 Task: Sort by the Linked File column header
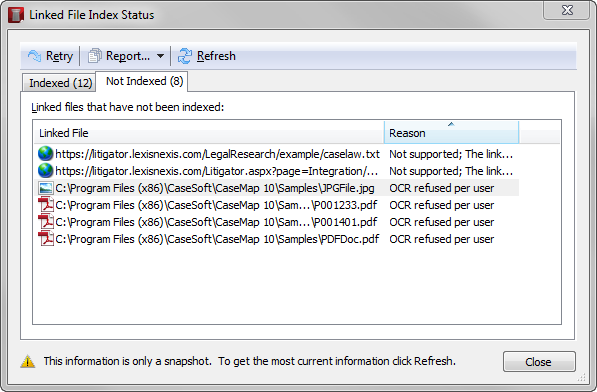209,132
